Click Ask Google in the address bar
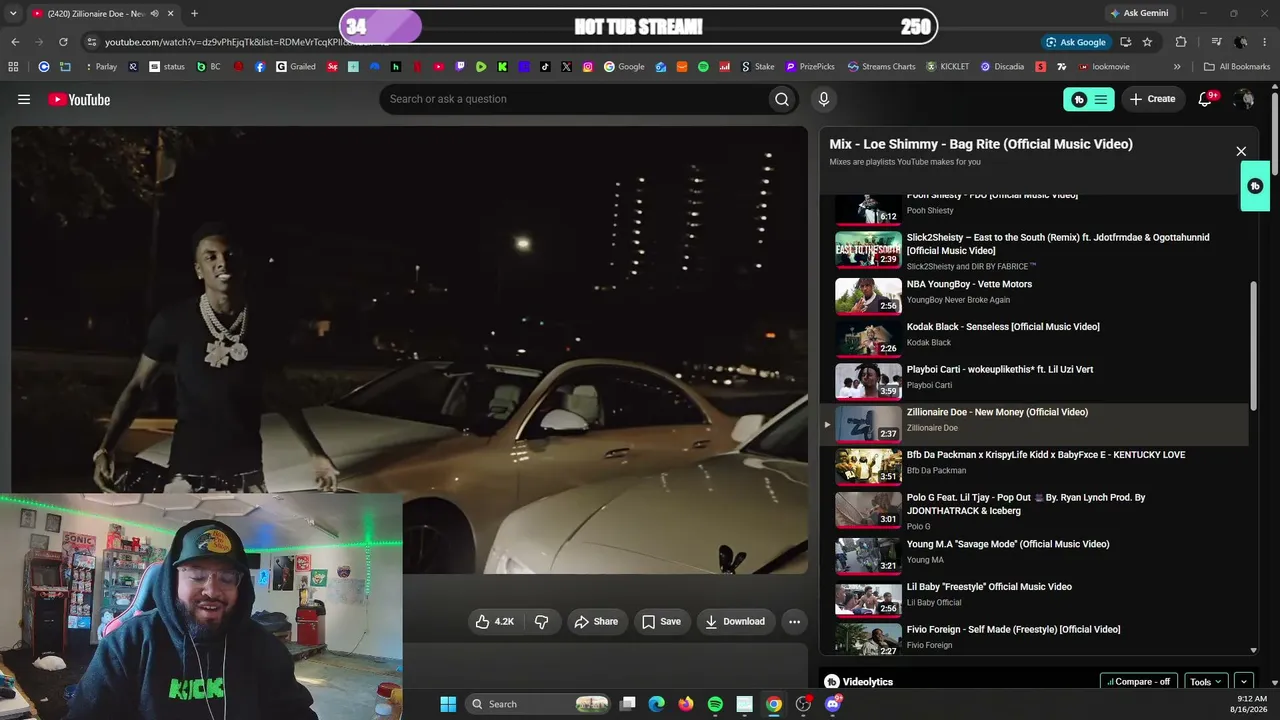The width and height of the screenshot is (1280, 720). 1075,42
